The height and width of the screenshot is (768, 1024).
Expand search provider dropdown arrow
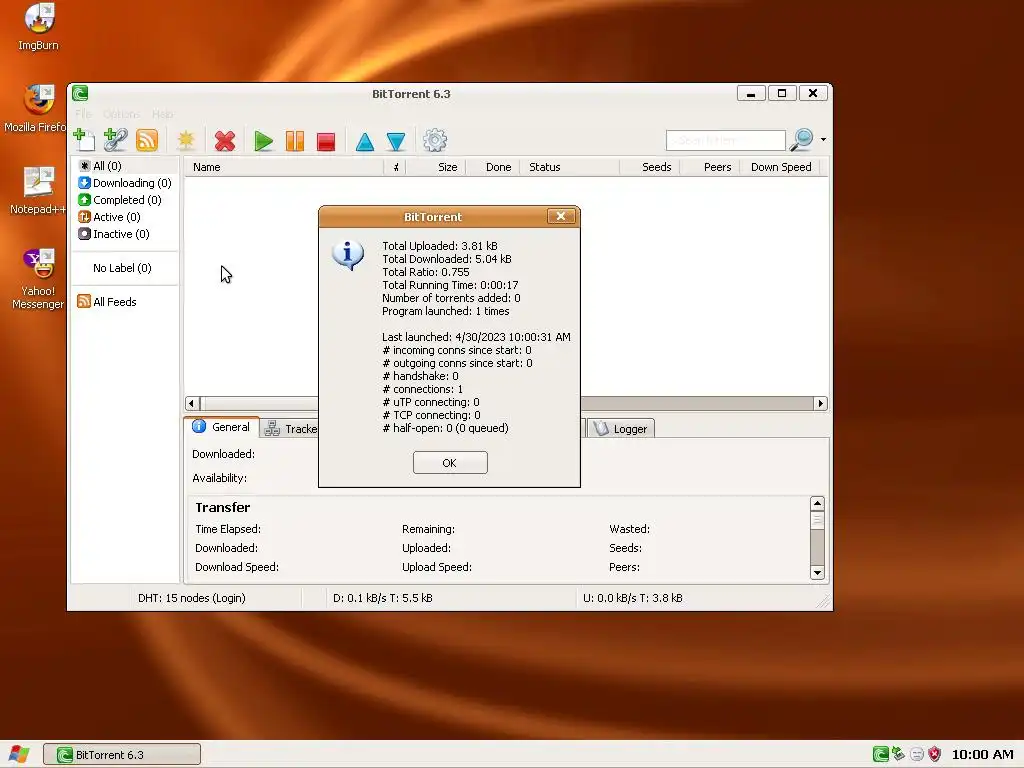pos(824,139)
